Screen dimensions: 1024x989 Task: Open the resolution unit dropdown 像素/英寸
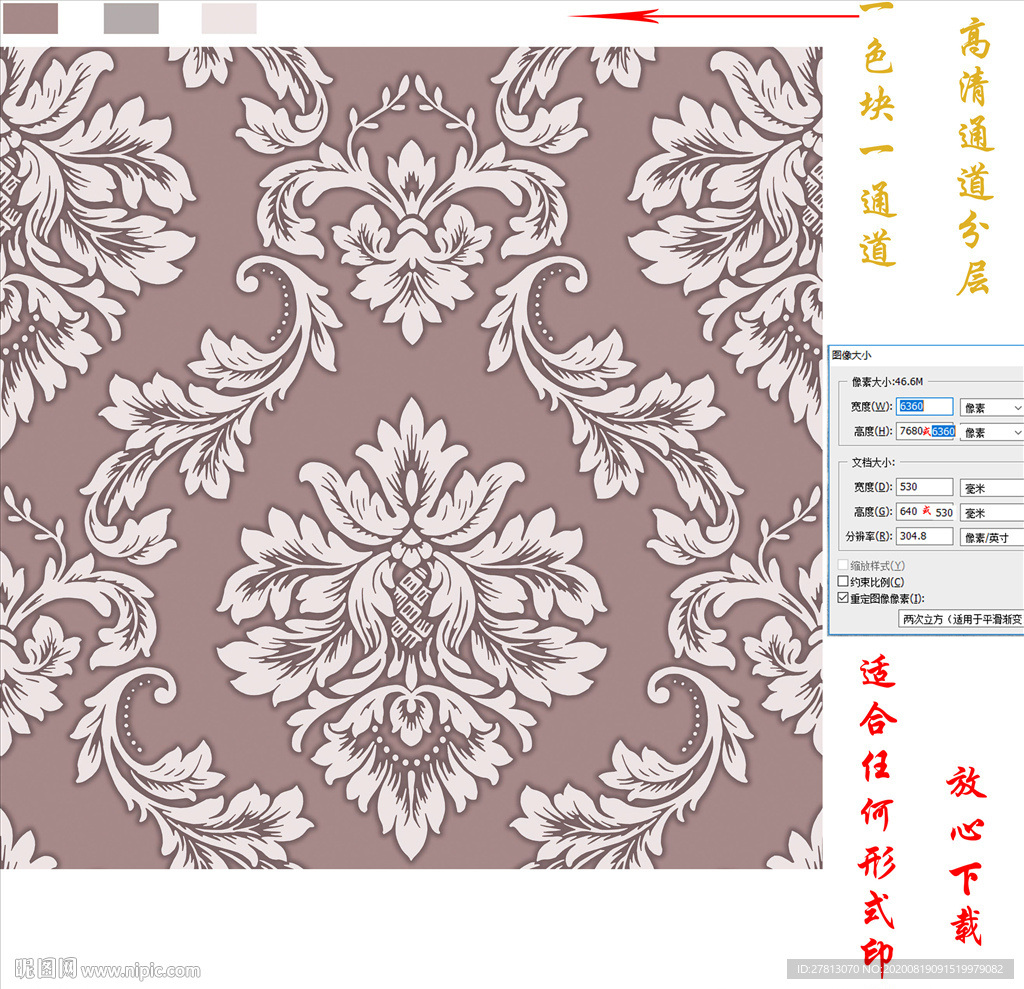(x=992, y=538)
